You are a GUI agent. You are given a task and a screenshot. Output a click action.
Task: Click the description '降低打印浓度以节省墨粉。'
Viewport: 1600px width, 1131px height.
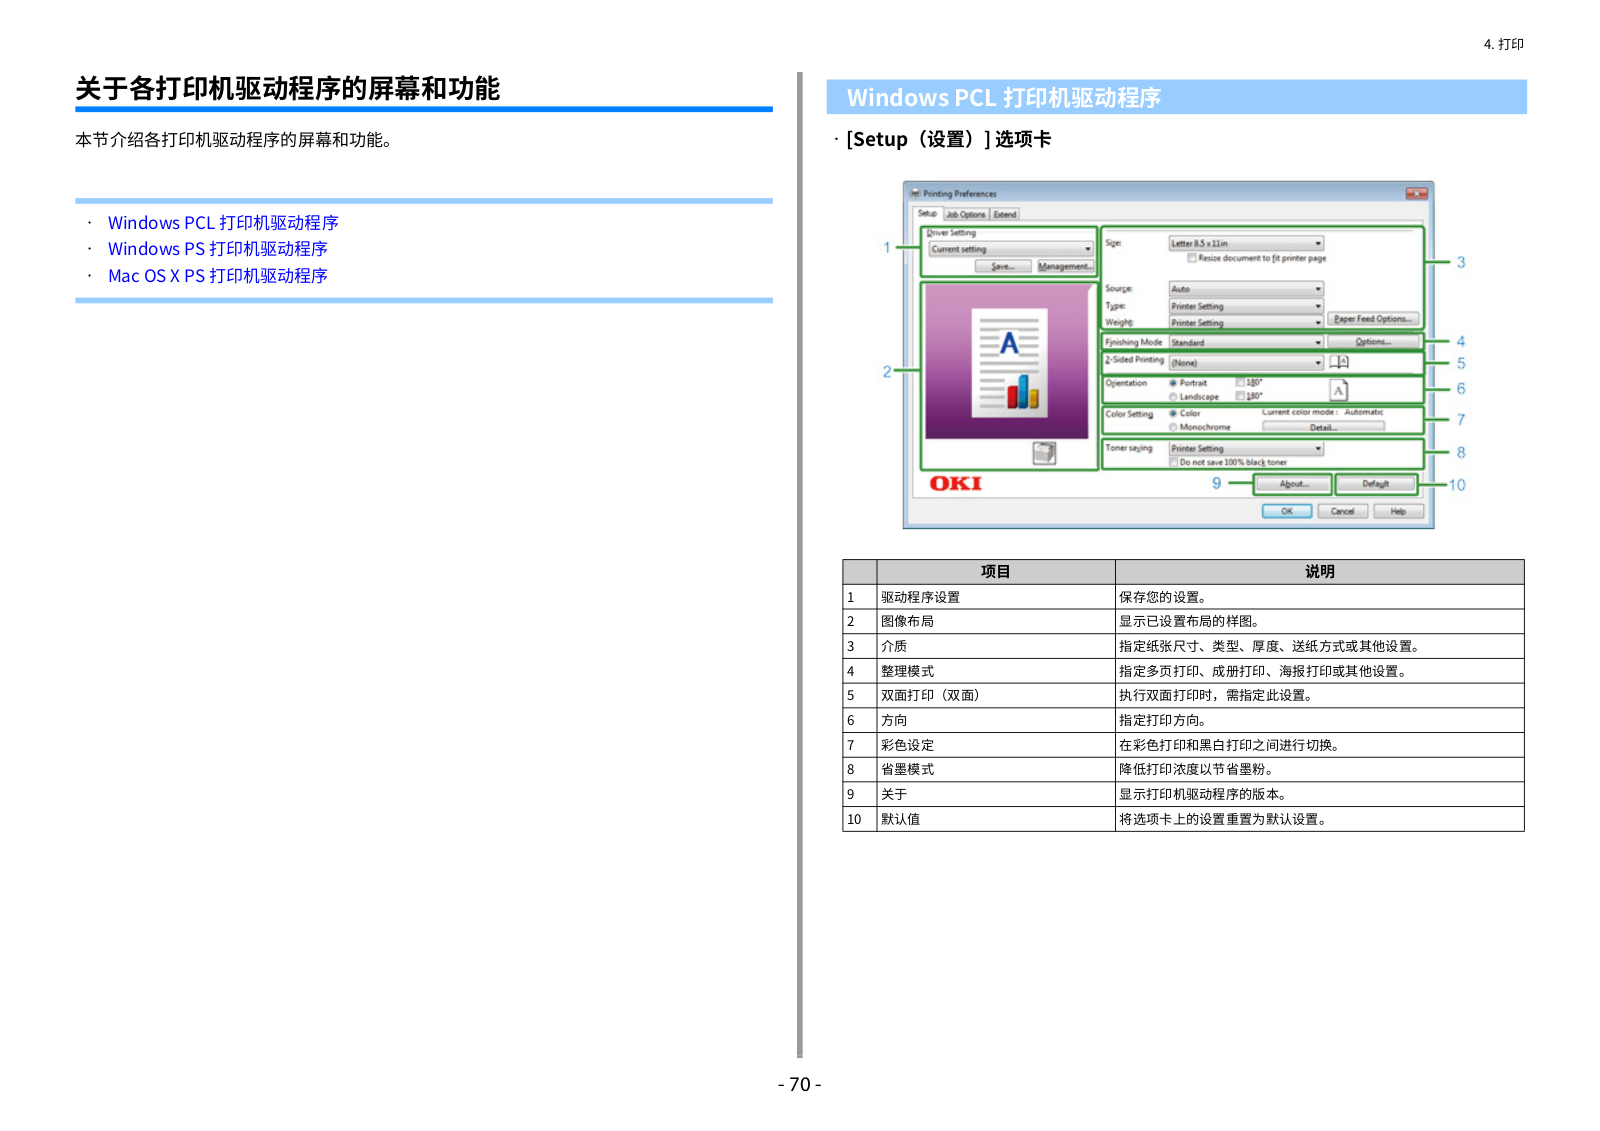(x=1198, y=770)
